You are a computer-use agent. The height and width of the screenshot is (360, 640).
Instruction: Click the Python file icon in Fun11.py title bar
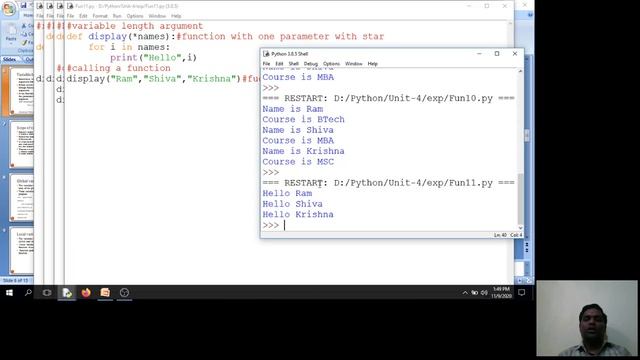70,6
